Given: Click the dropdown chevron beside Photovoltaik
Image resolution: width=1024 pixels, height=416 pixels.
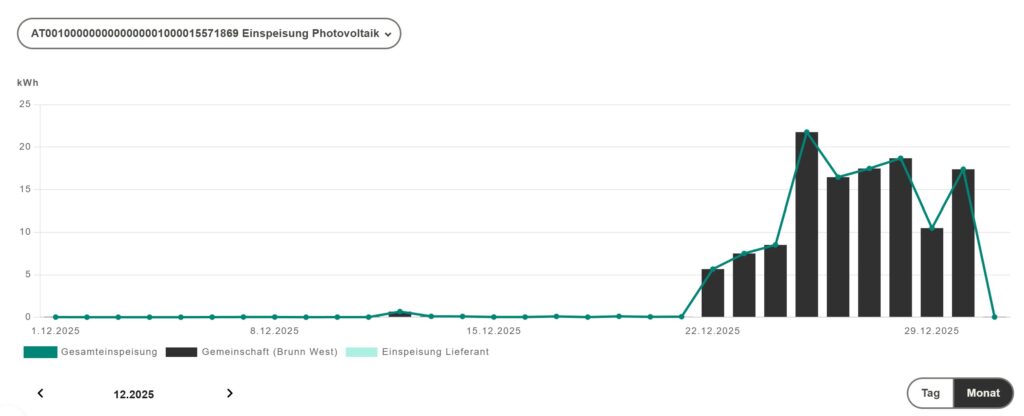Looking at the screenshot, I should tap(387, 34).
